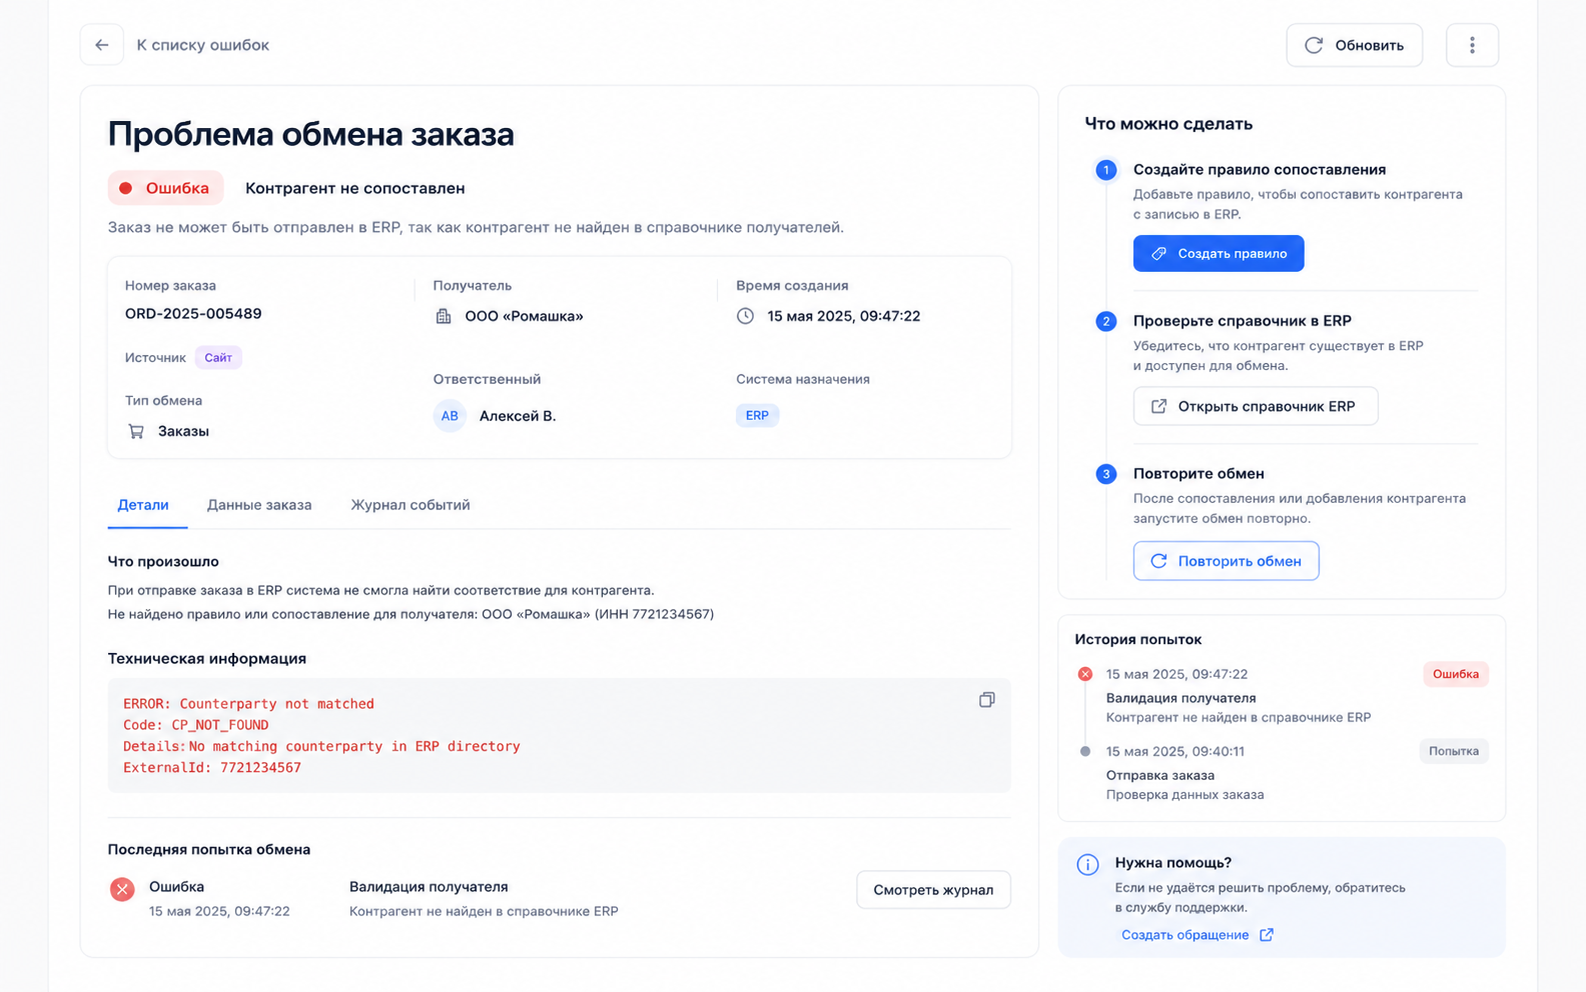The height and width of the screenshot is (992, 1586).
Task: Click the clock icon by creation time
Action: point(745,316)
